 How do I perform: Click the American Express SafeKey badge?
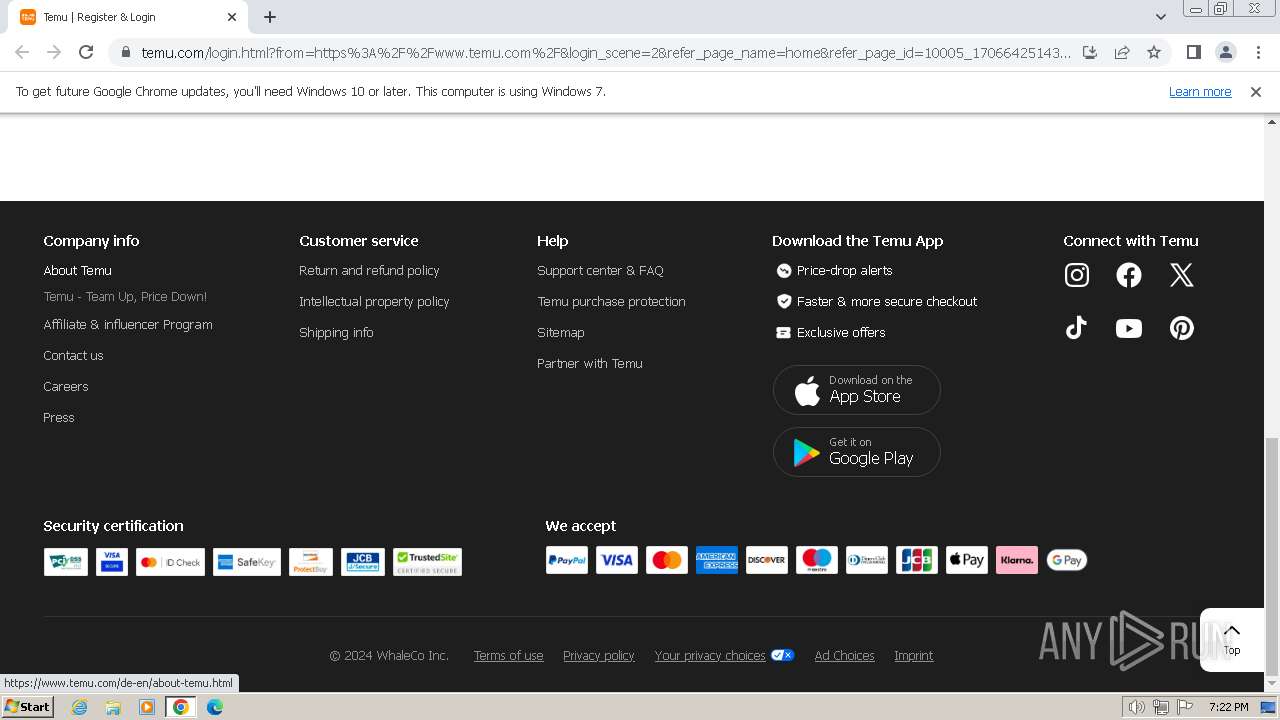click(247, 562)
